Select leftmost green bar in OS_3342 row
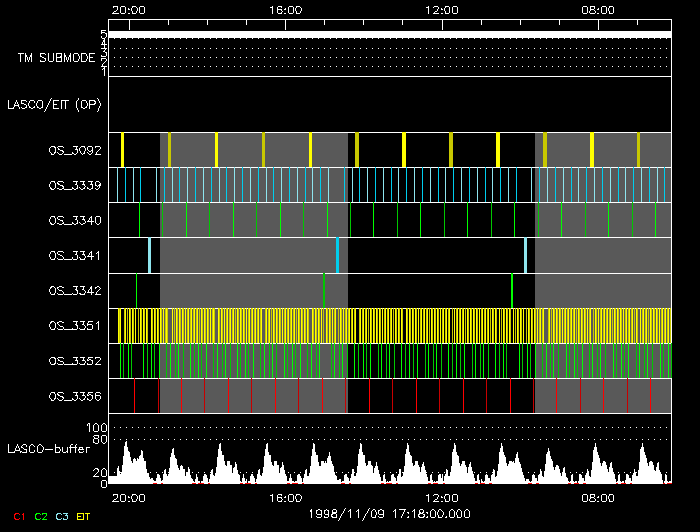Viewport: 700px width, 532px height. (136, 290)
